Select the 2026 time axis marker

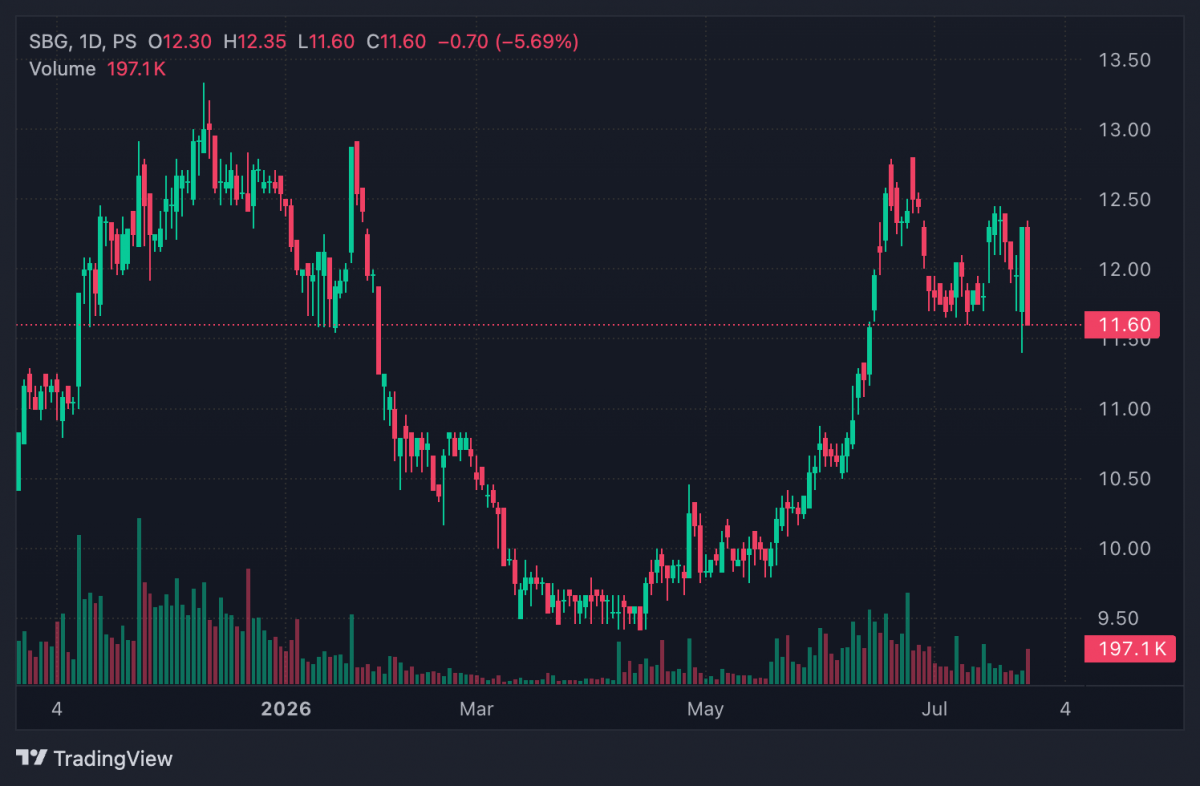point(286,710)
